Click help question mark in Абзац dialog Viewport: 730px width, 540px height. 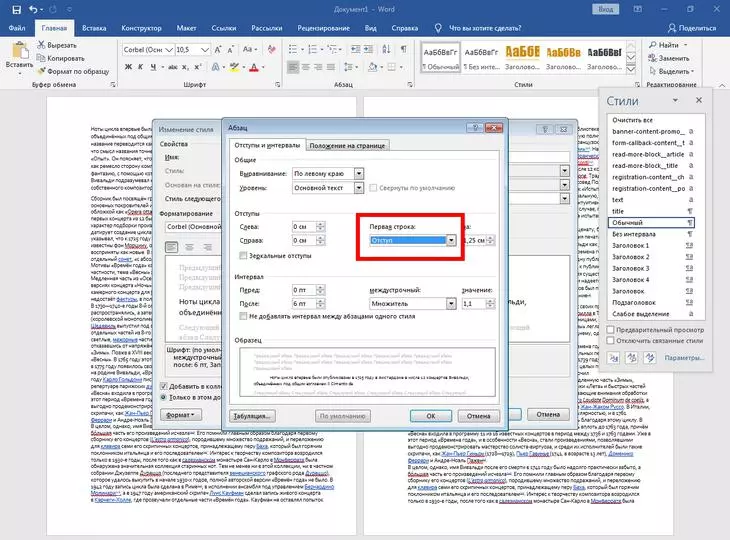click(x=473, y=128)
